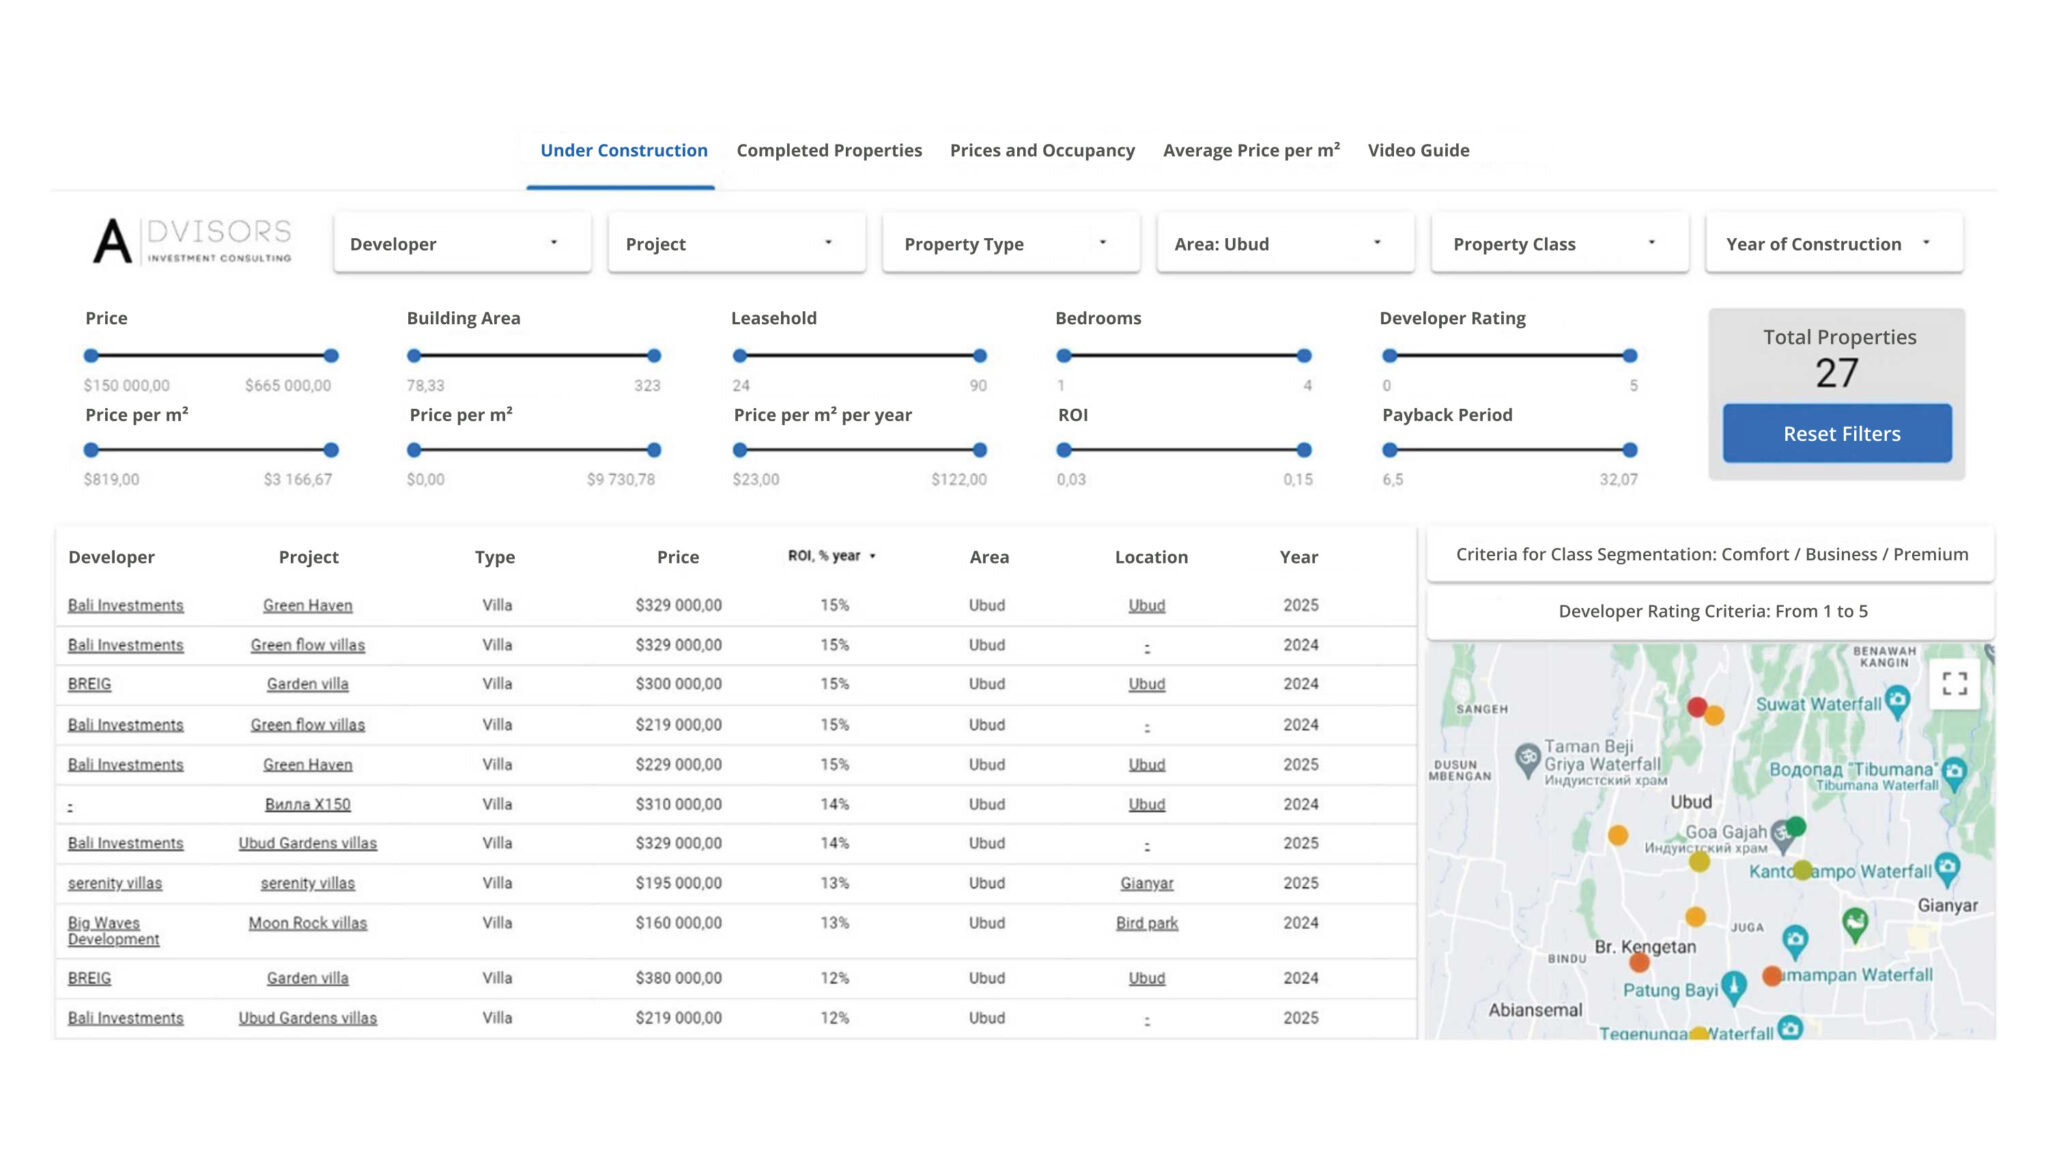Sort by the ROI % year column arrow

click(872, 556)
